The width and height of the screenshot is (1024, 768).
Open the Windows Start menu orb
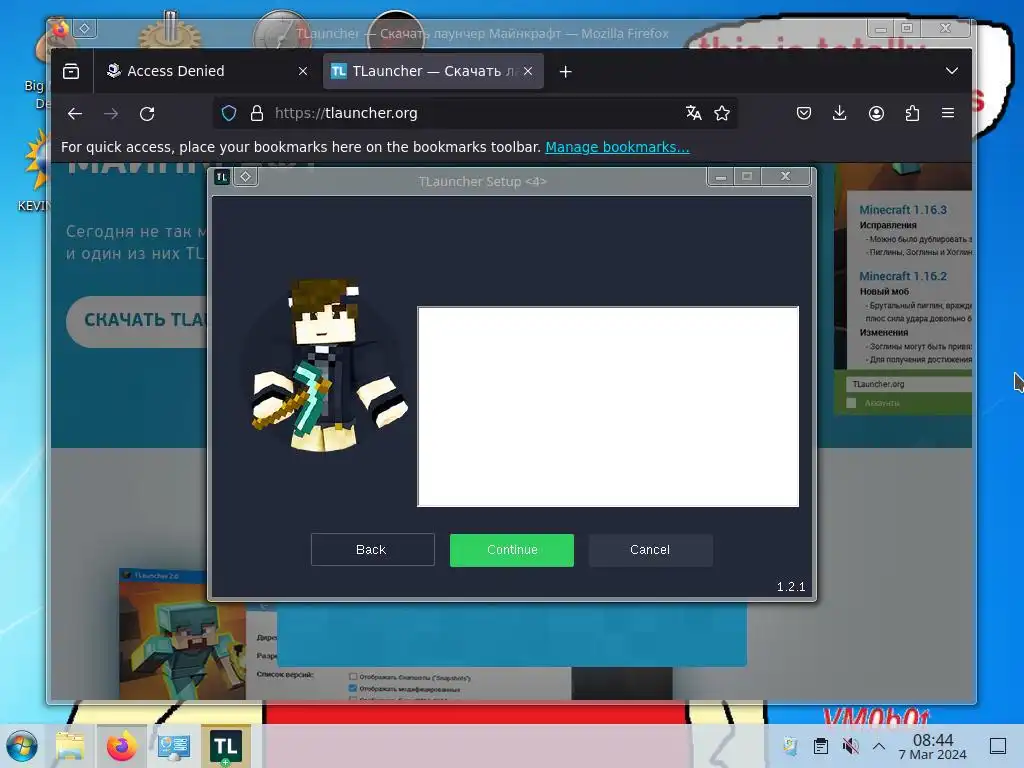(22, 746)
